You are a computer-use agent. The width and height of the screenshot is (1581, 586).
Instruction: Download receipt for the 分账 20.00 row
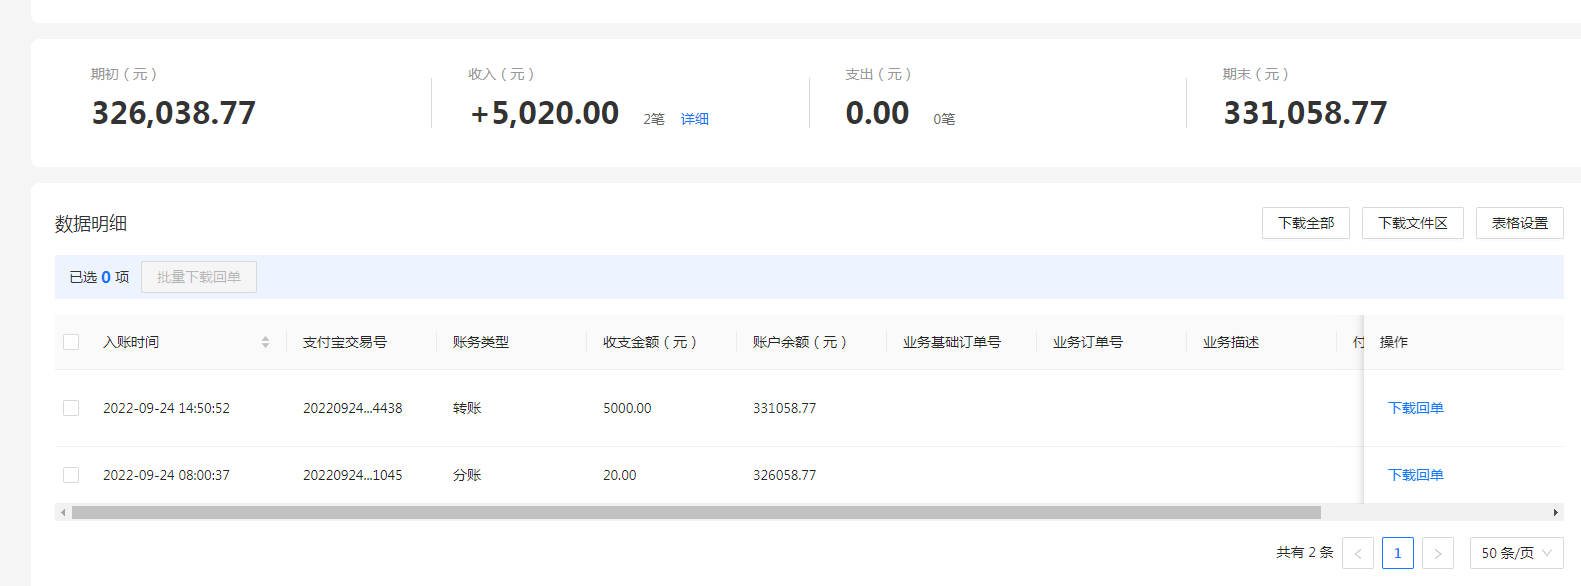pos(1416,475)
